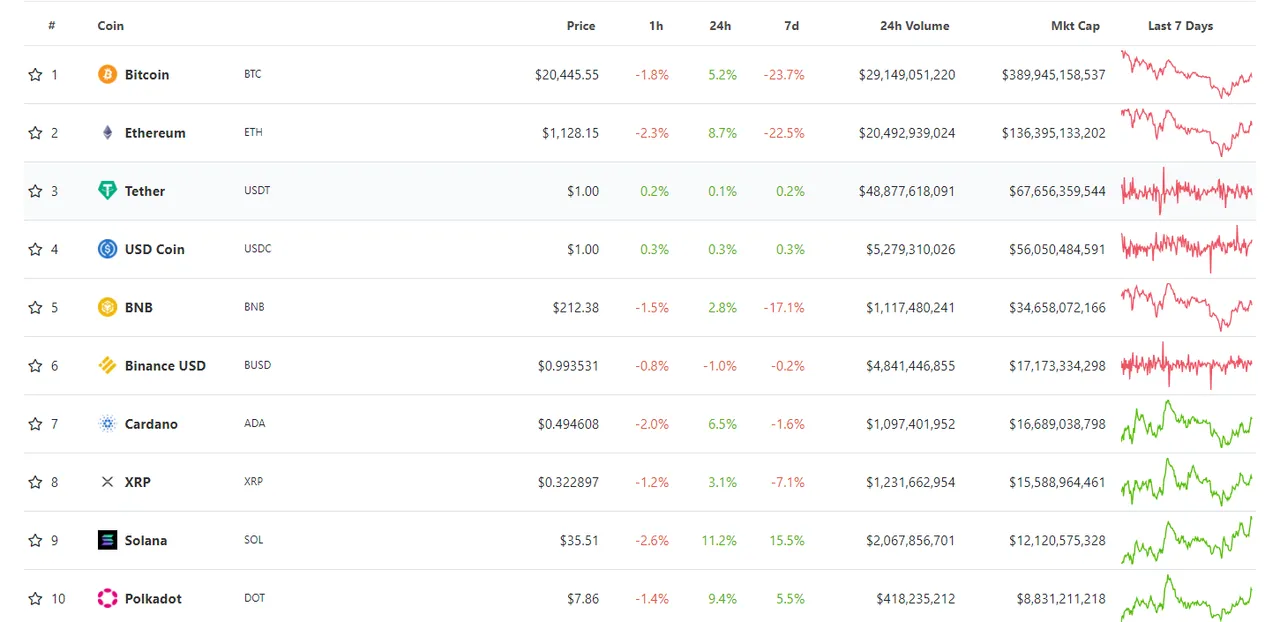Open XRP's green sparkline chart
Screen dimensions: 1280x622
[1187, 482]
